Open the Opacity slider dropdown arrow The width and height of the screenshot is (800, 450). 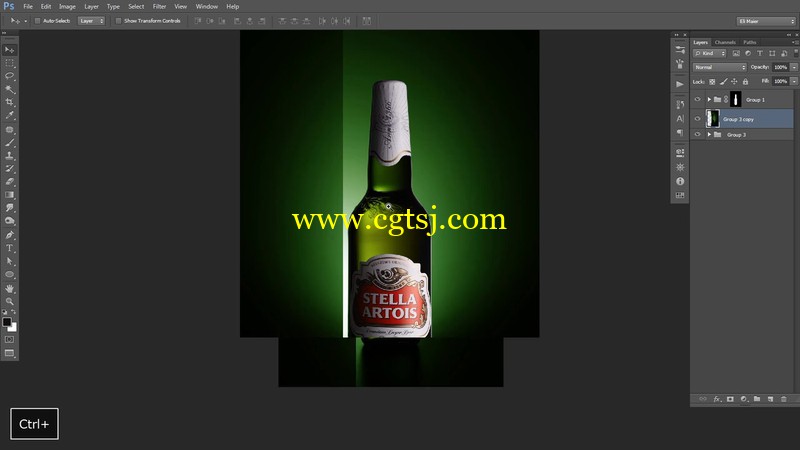794,67
